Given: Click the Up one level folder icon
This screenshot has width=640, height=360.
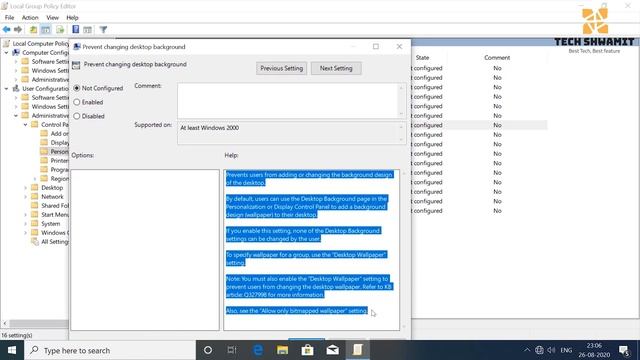Looking at the screenshot, I should click(33, 29).
